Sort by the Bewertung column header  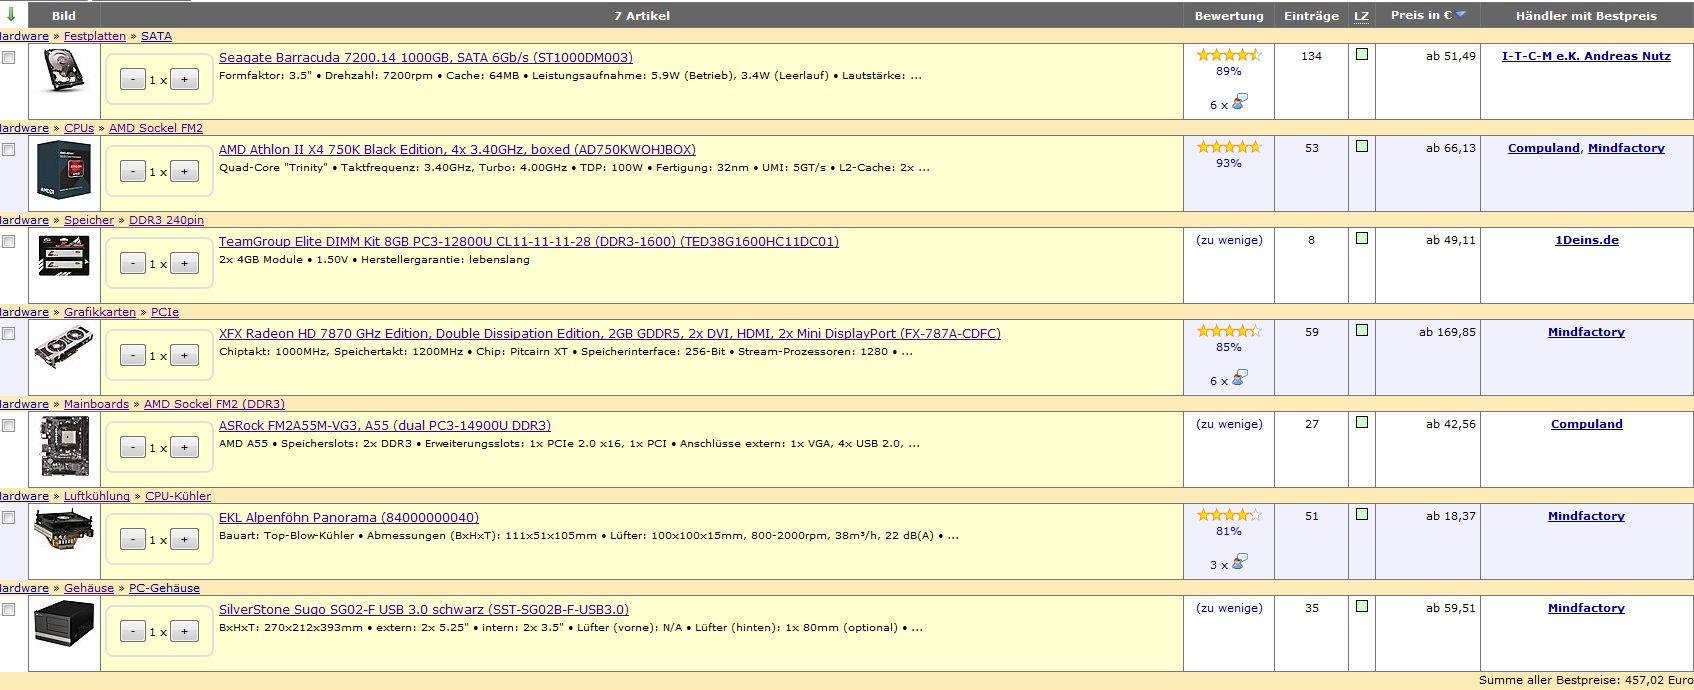[1229, 16]
